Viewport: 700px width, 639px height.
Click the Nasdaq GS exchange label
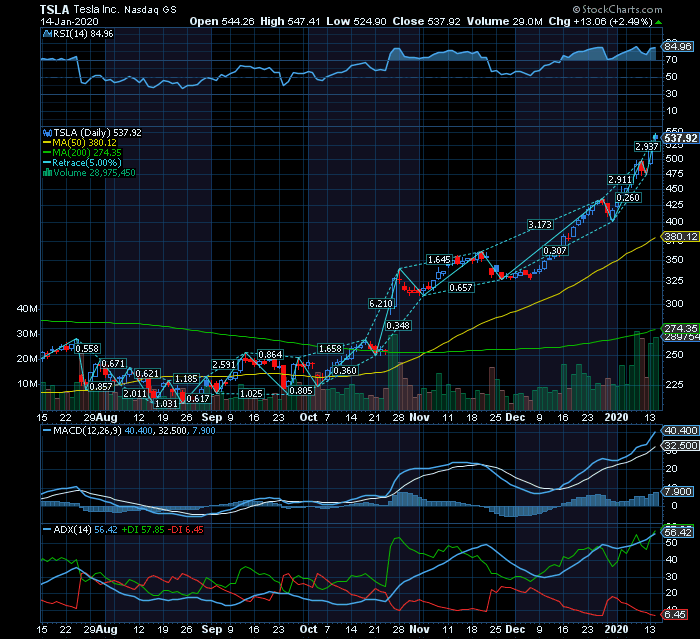point(150,10)
